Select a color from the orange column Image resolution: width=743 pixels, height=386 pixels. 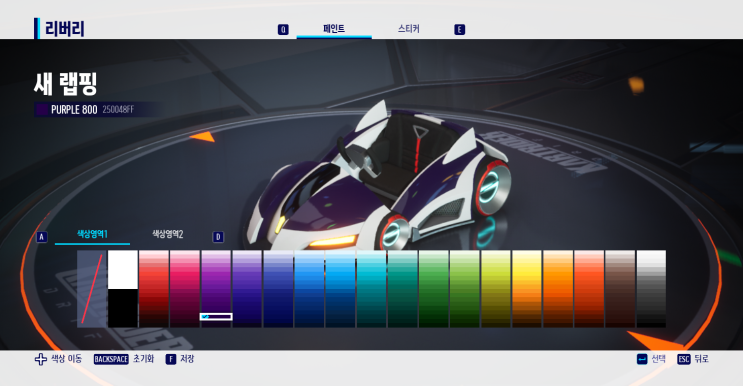(558, 289)
